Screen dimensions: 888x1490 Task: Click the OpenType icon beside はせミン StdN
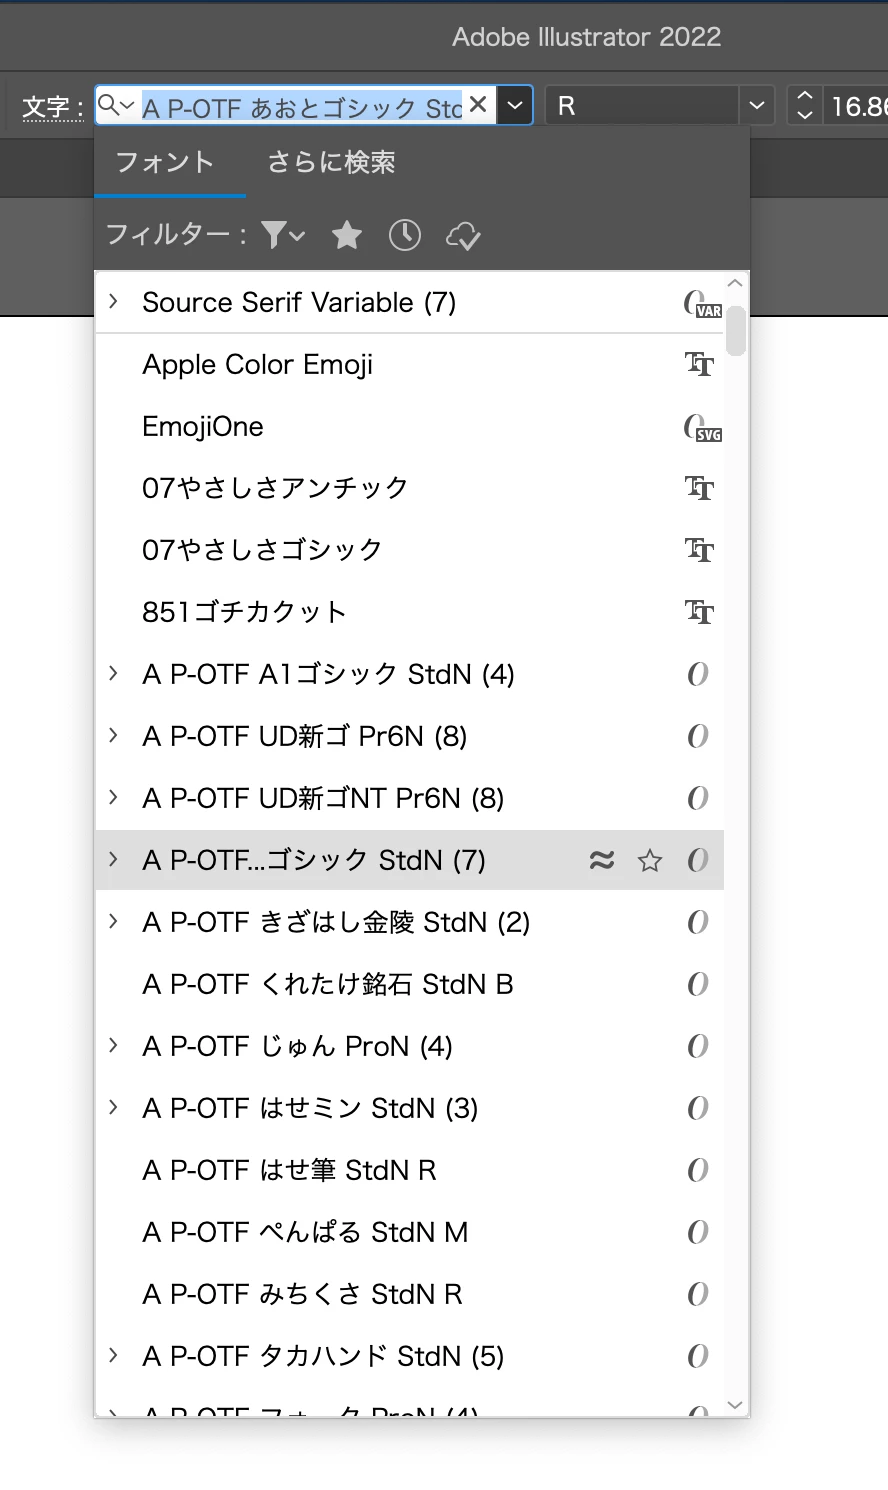[698, 1108]
